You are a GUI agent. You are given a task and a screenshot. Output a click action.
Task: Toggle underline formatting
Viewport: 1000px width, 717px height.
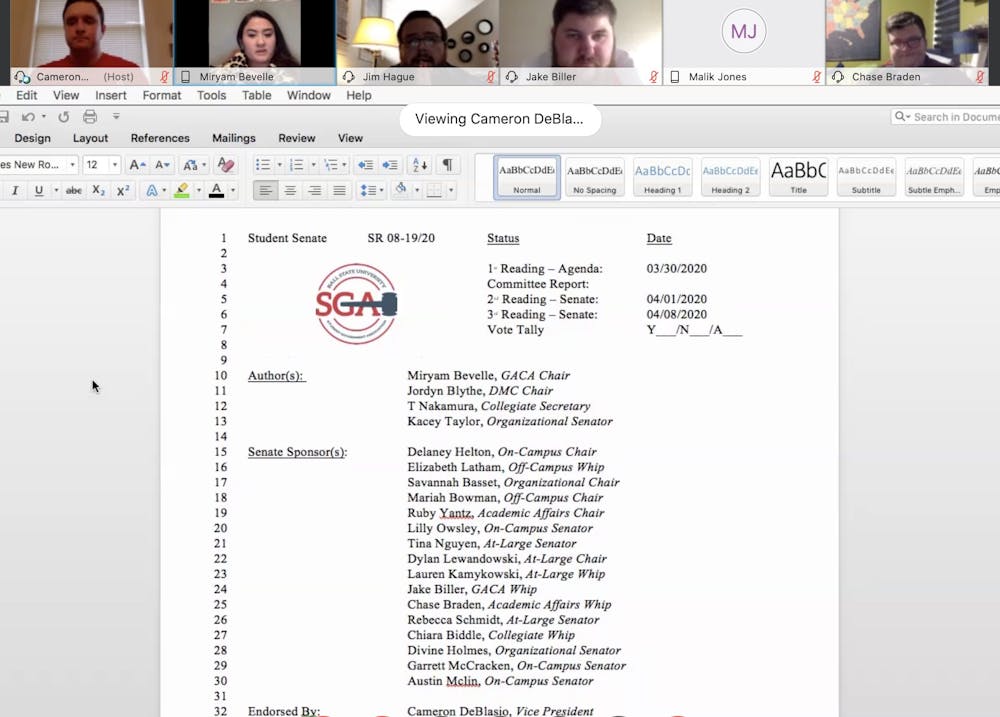(39, 191)
